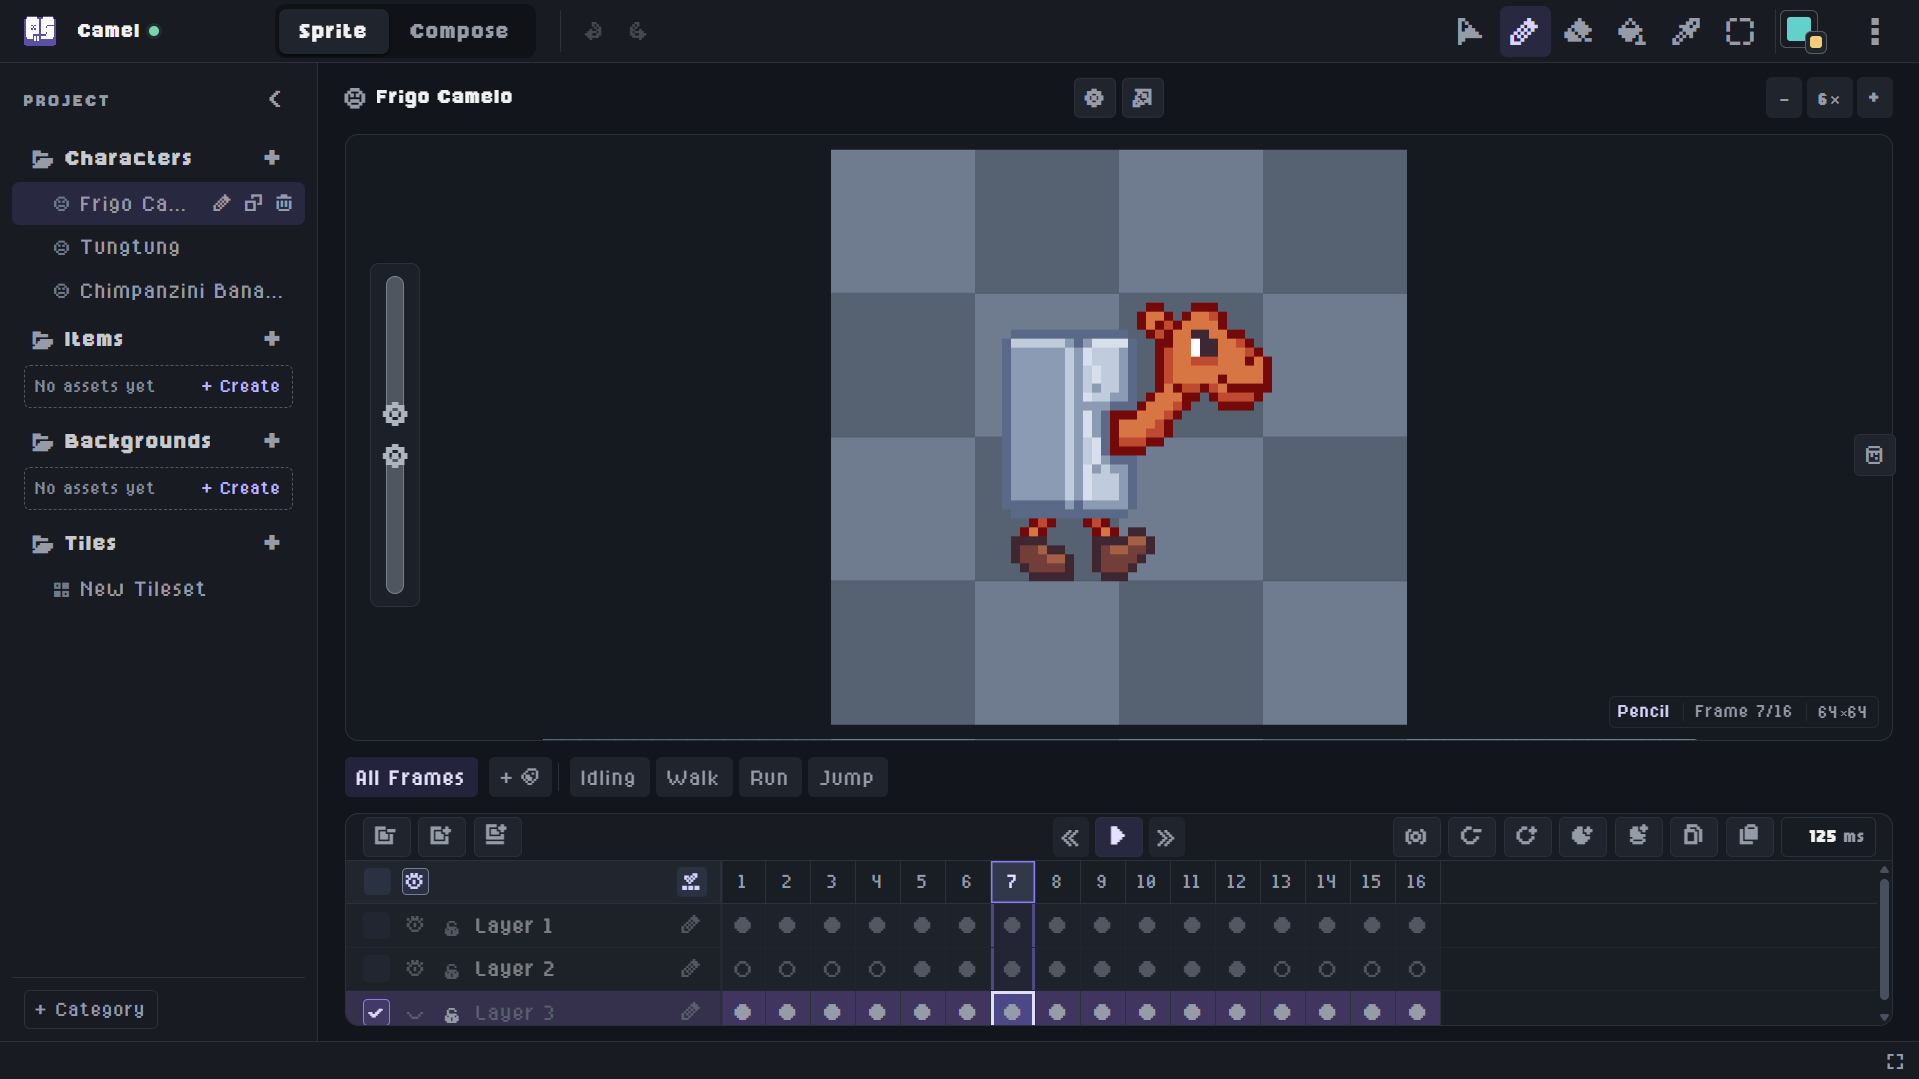Image resolution: width=1919 pixels, height=1079 pixels.
Task: Select the Eraser tool
Action: coord(1578,32)
